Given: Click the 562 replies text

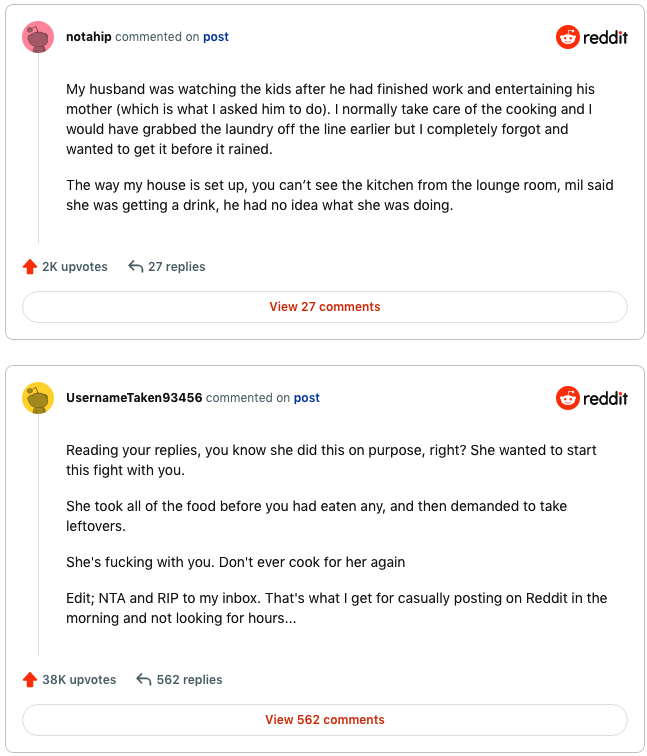Looking at the screenshot, I should click(190, 680).
